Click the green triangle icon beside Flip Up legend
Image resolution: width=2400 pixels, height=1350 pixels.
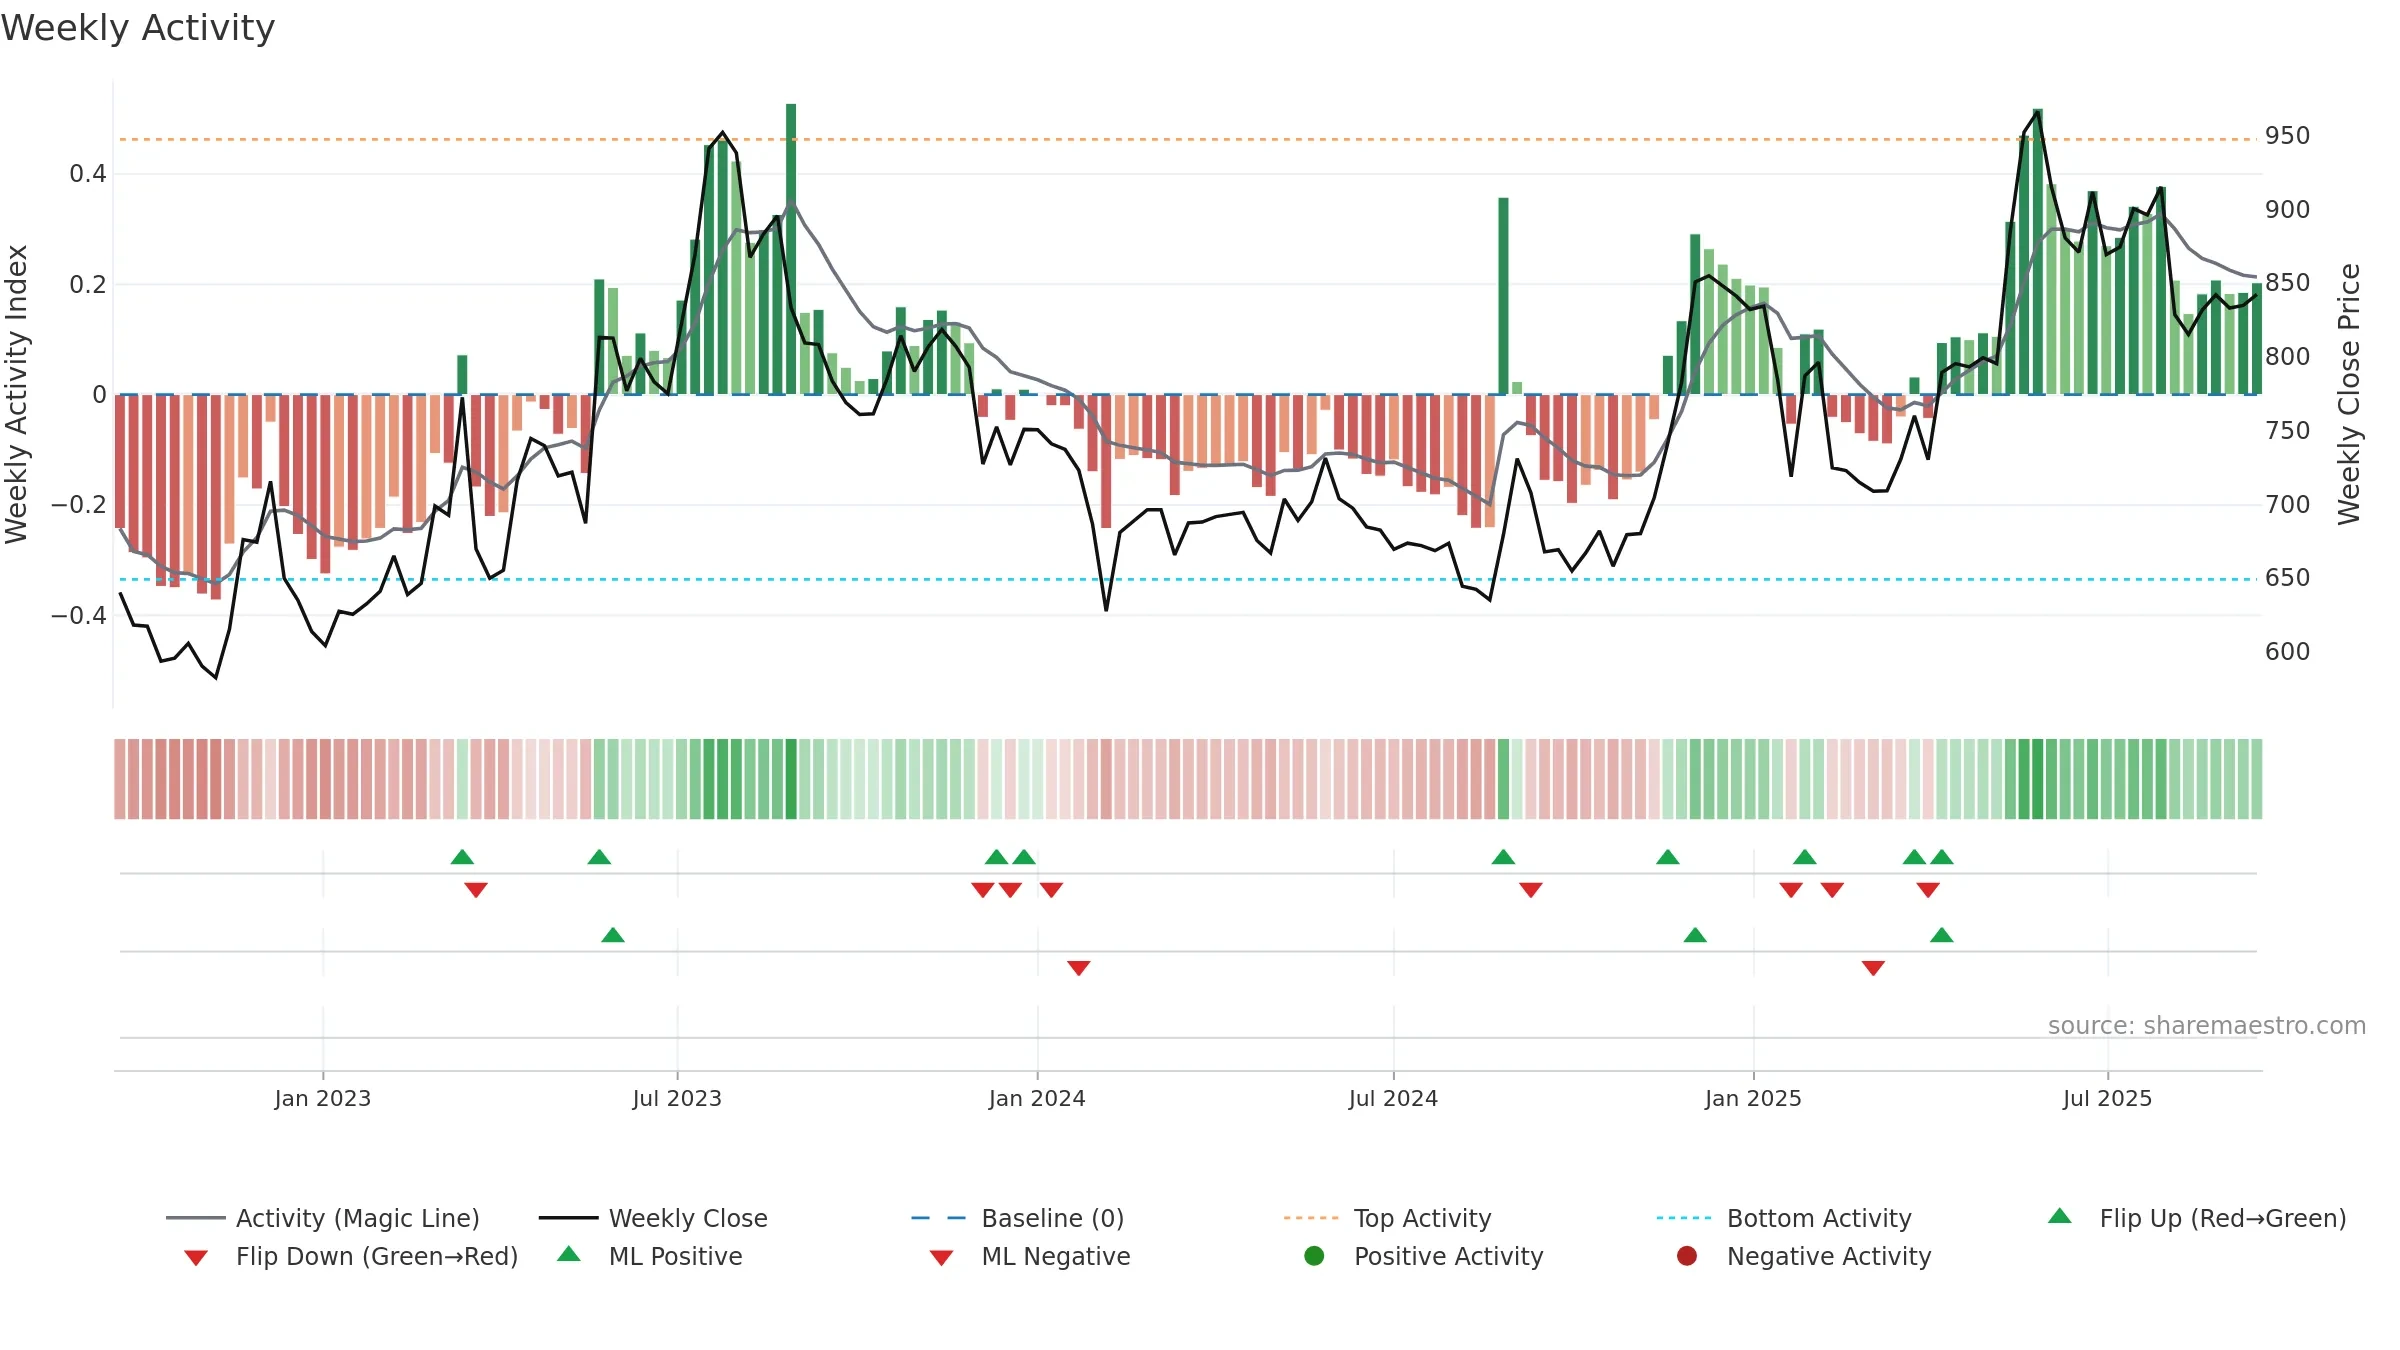(2060, 1216)
